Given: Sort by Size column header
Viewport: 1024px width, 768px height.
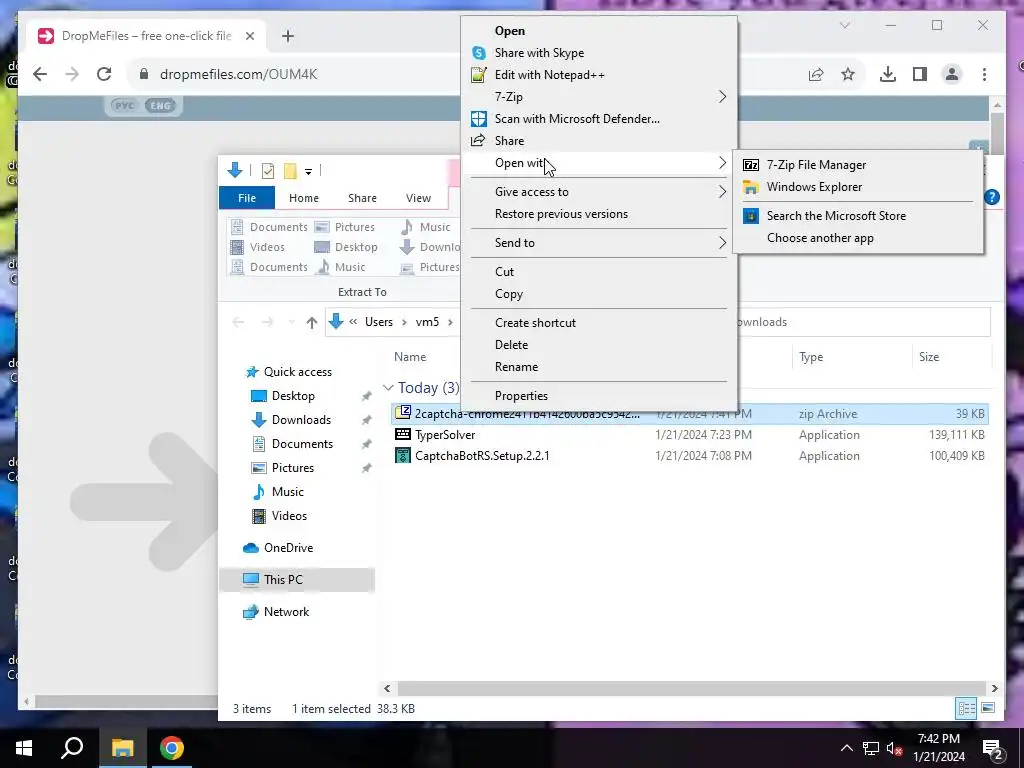Looking at the screenshot, I should [x=929, y=357].
